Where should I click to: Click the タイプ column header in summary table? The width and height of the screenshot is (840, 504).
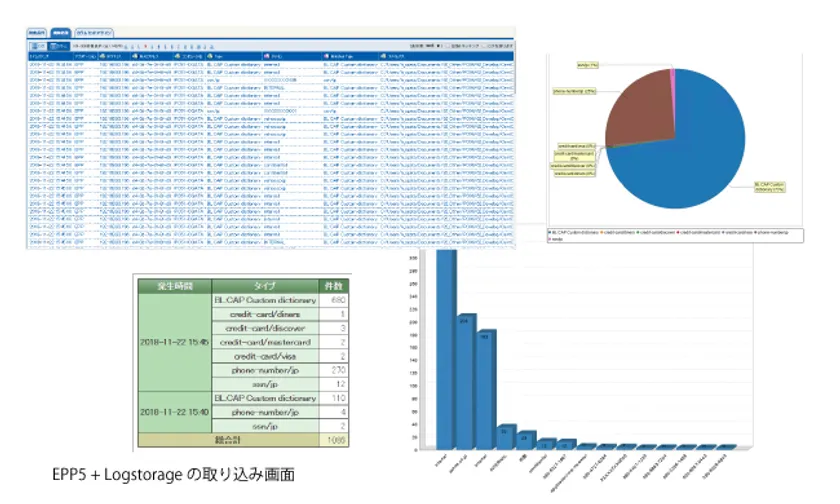pyautogui.click(x=265, y=286)
